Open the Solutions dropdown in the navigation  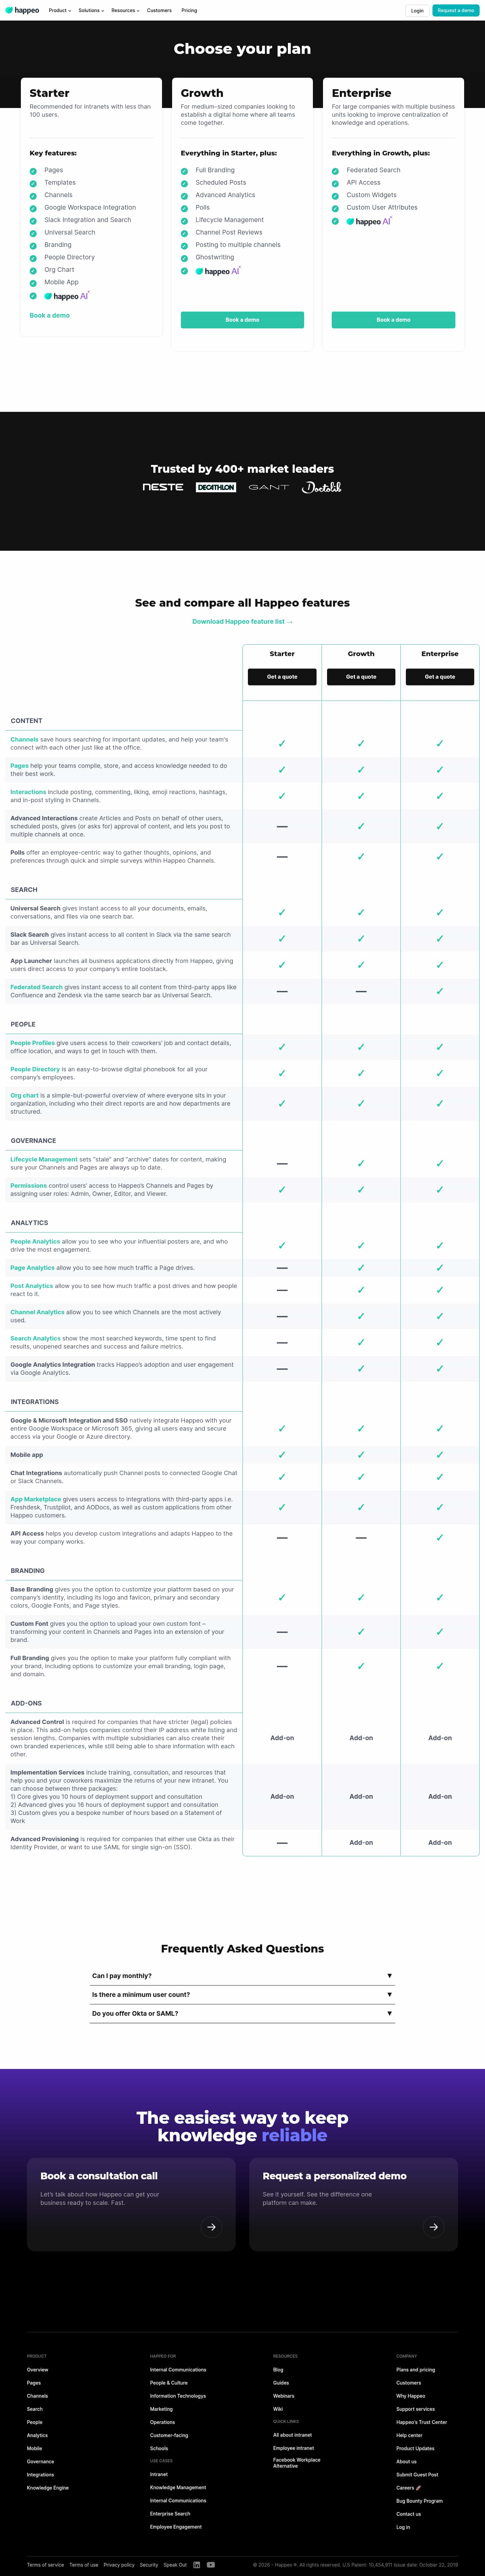click(90, 10)
